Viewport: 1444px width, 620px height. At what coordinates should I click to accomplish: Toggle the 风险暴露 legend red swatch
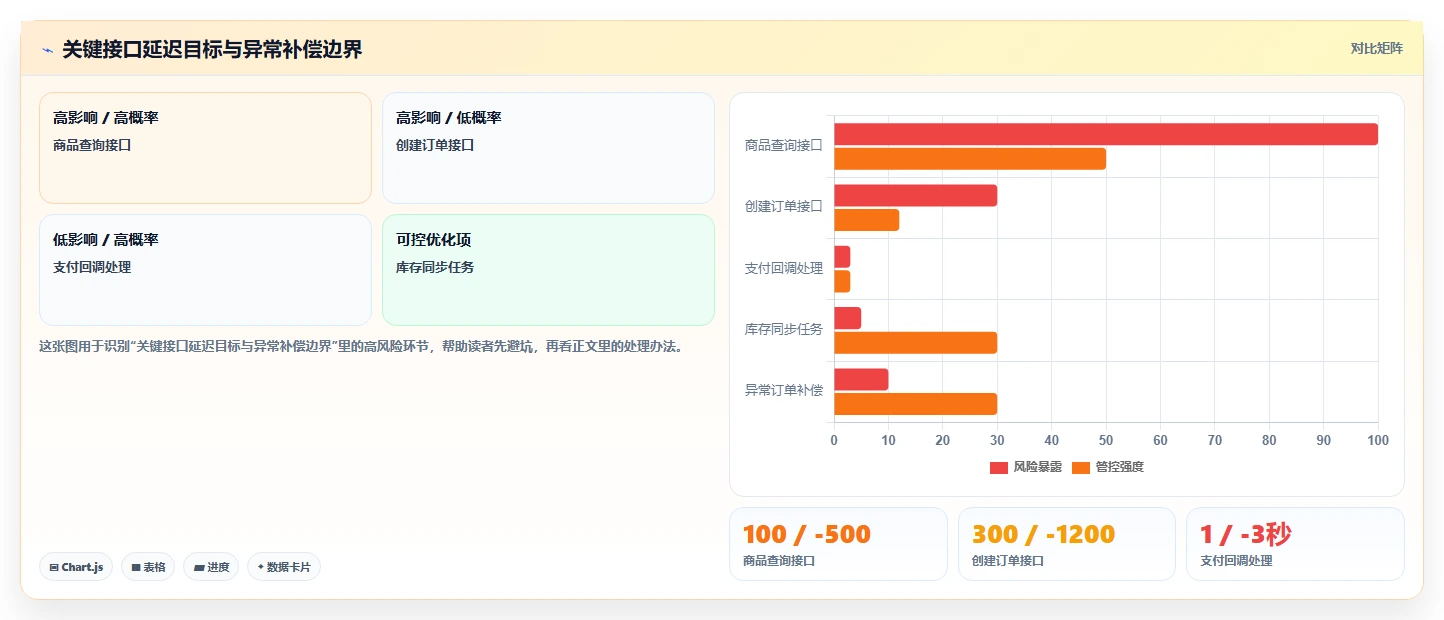(x=999, y=468)
